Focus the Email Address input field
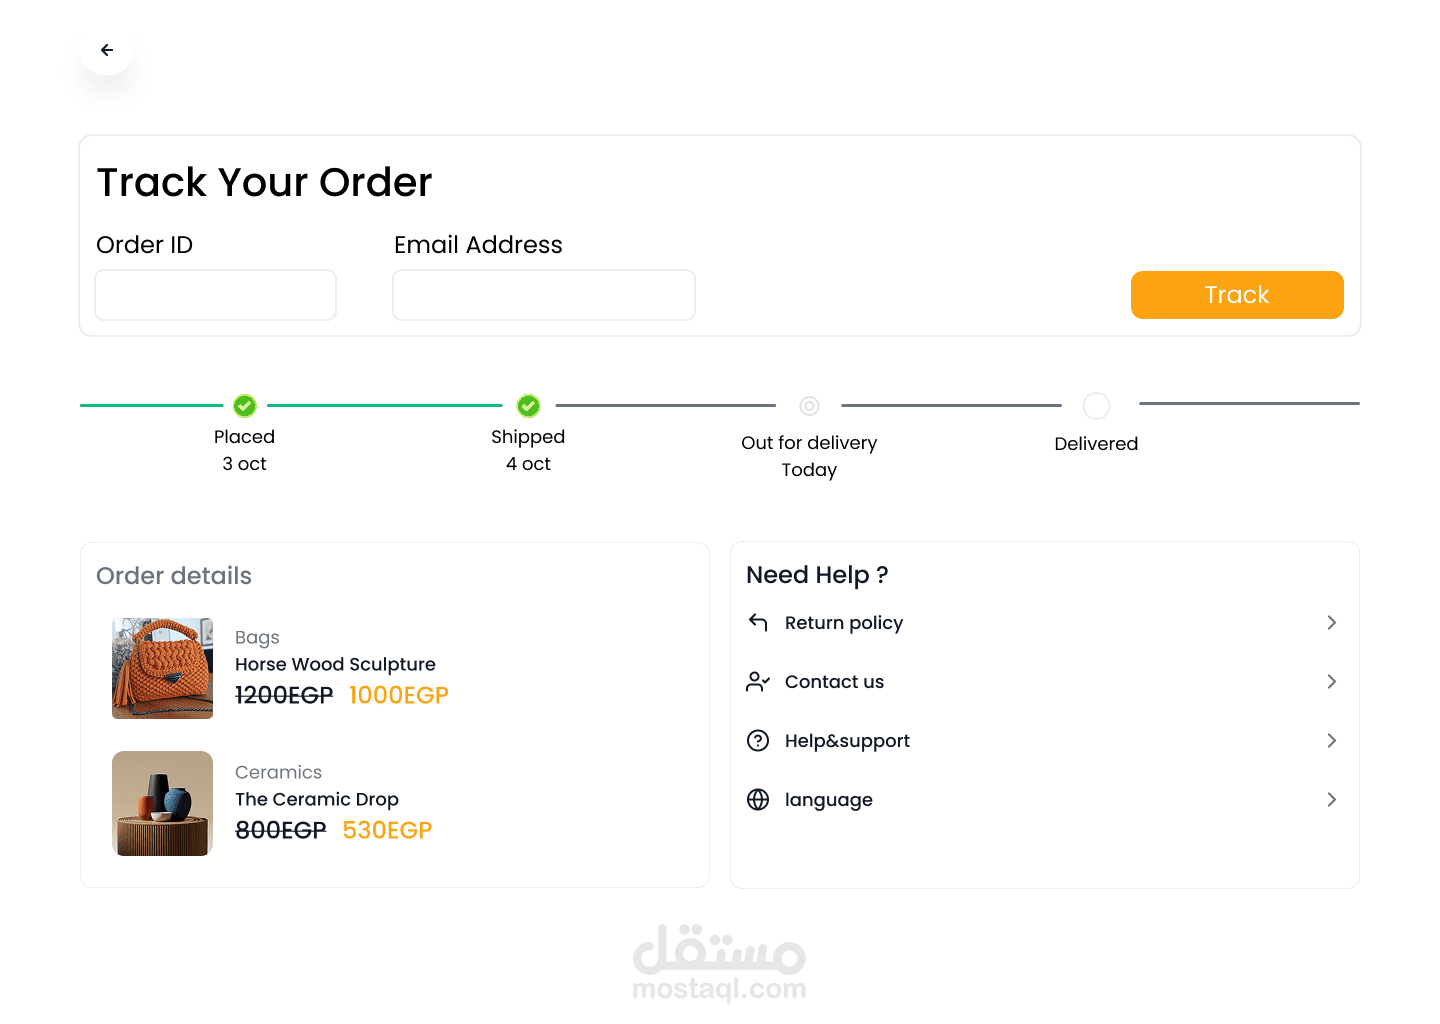 (543, 295)
